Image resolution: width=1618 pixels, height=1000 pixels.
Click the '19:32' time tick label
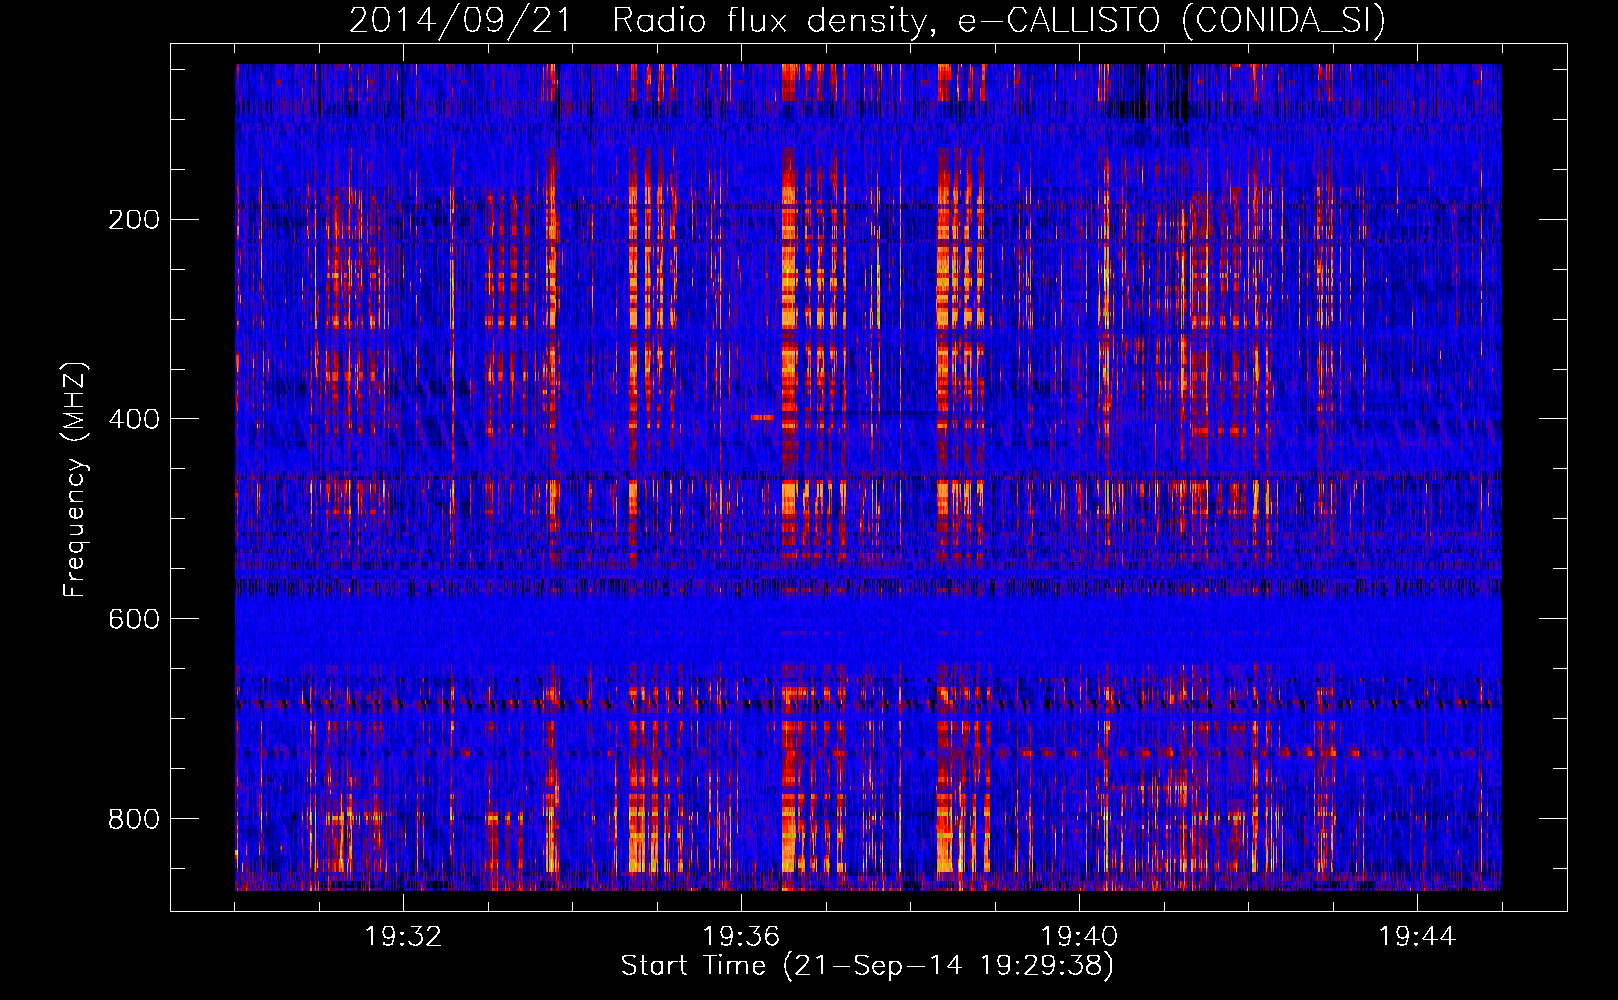[x=403, y=937]
